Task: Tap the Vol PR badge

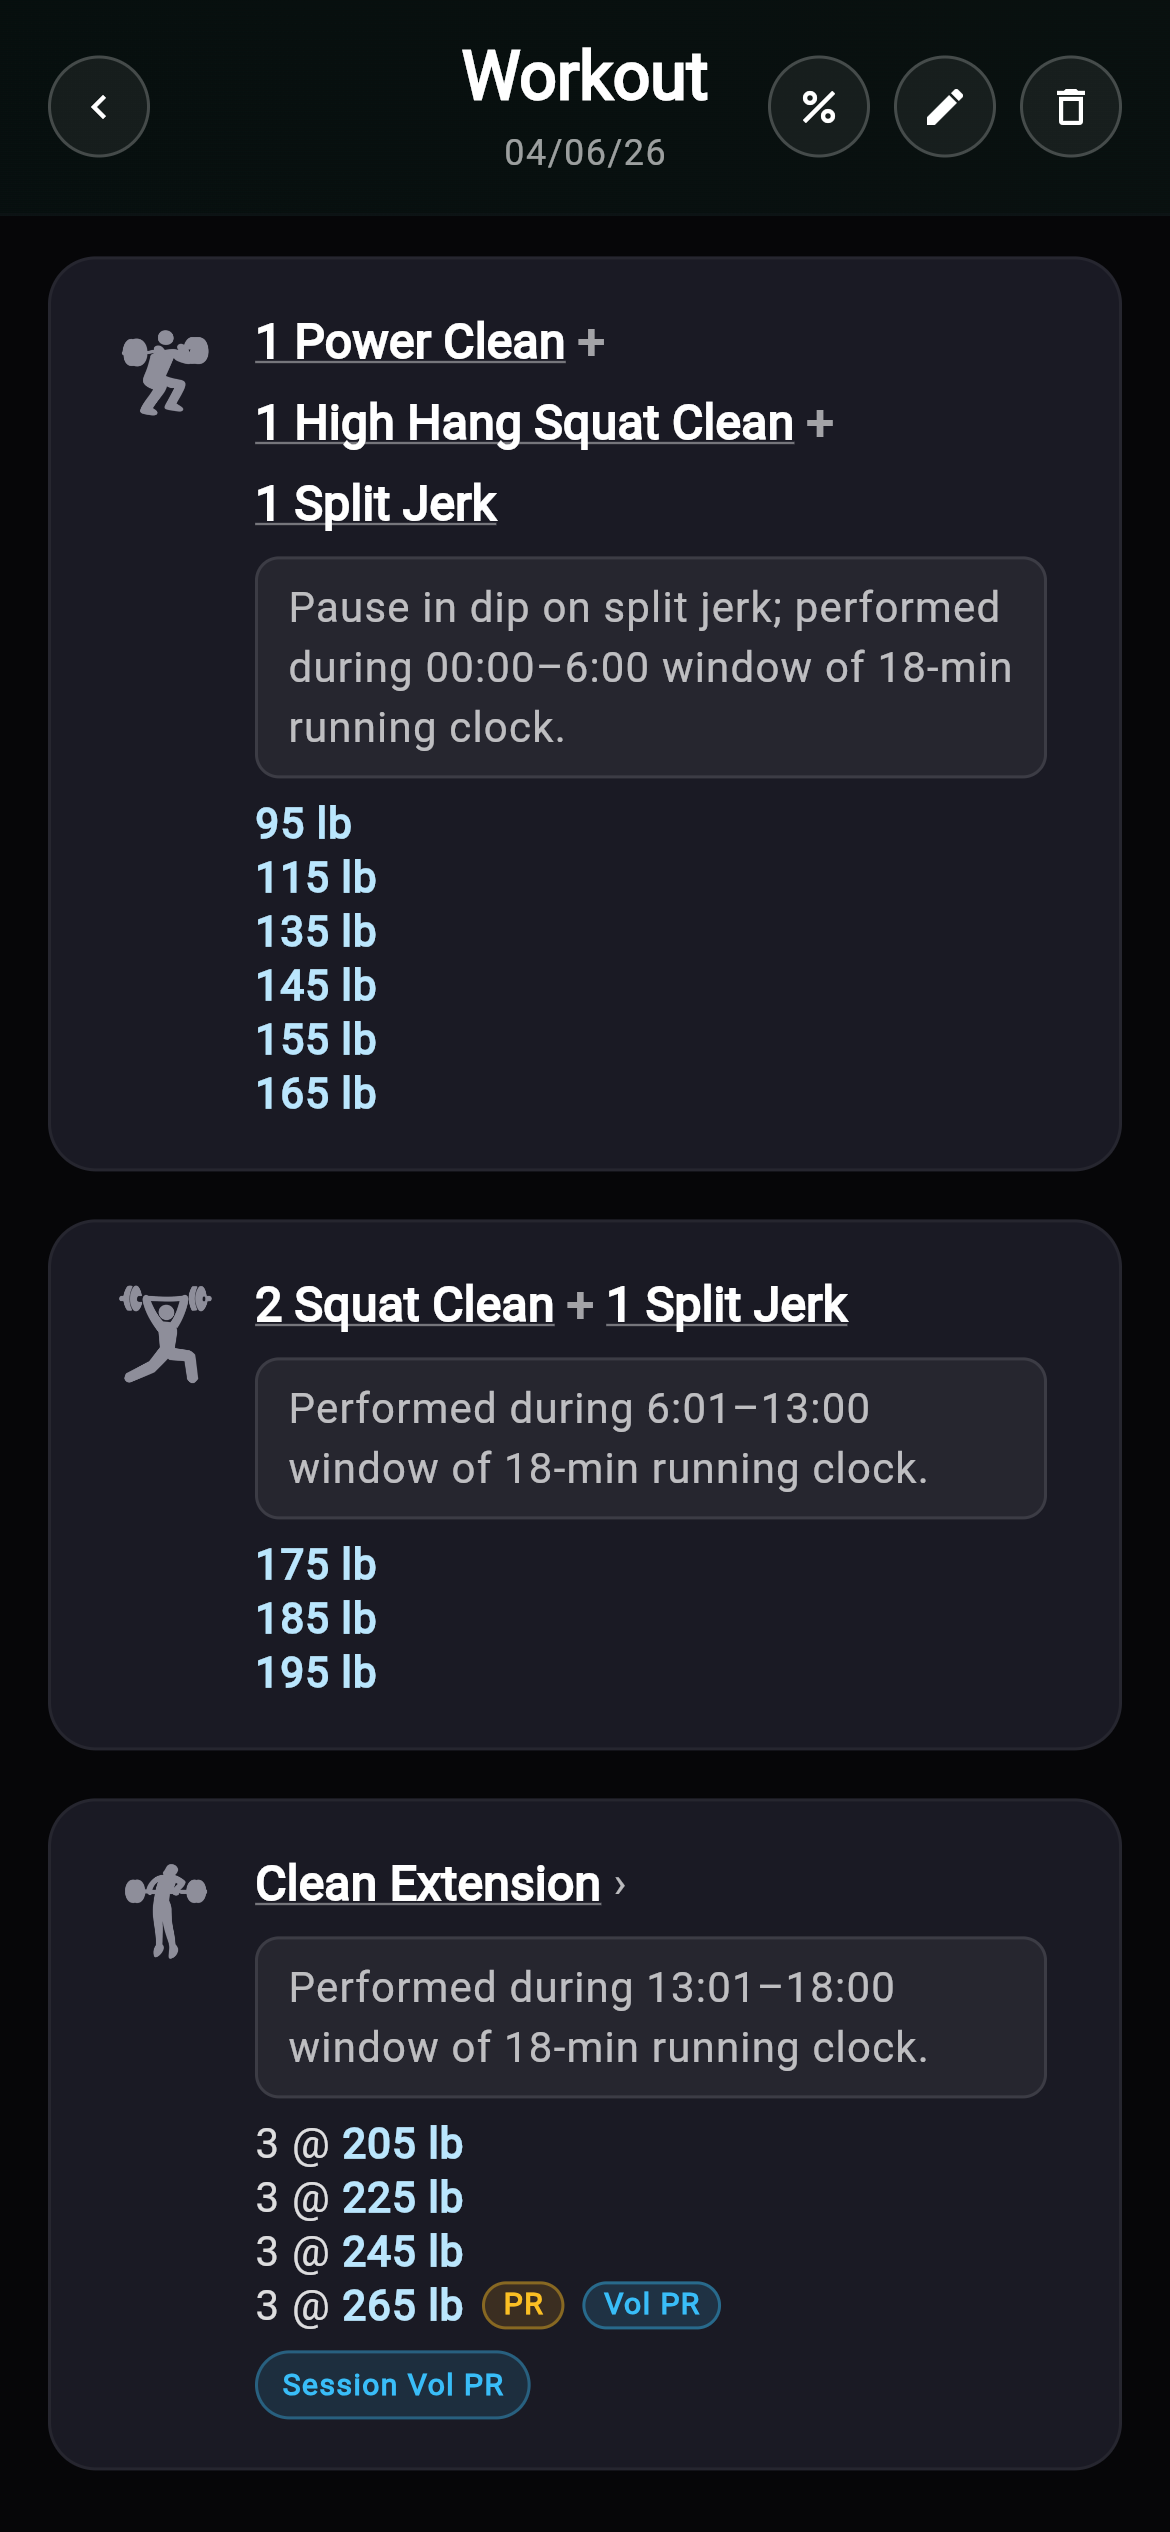Action: click(x=651, y=2305)
